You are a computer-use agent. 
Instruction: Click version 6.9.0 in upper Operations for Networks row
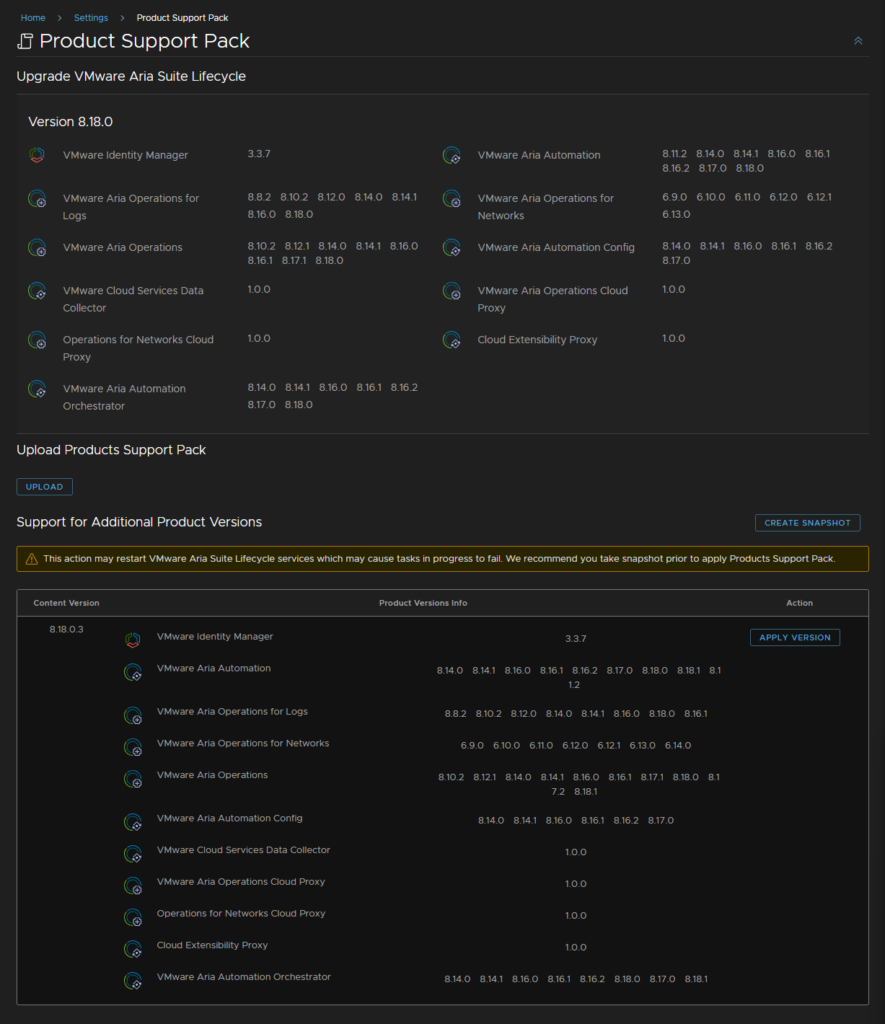tap(675, 197)
